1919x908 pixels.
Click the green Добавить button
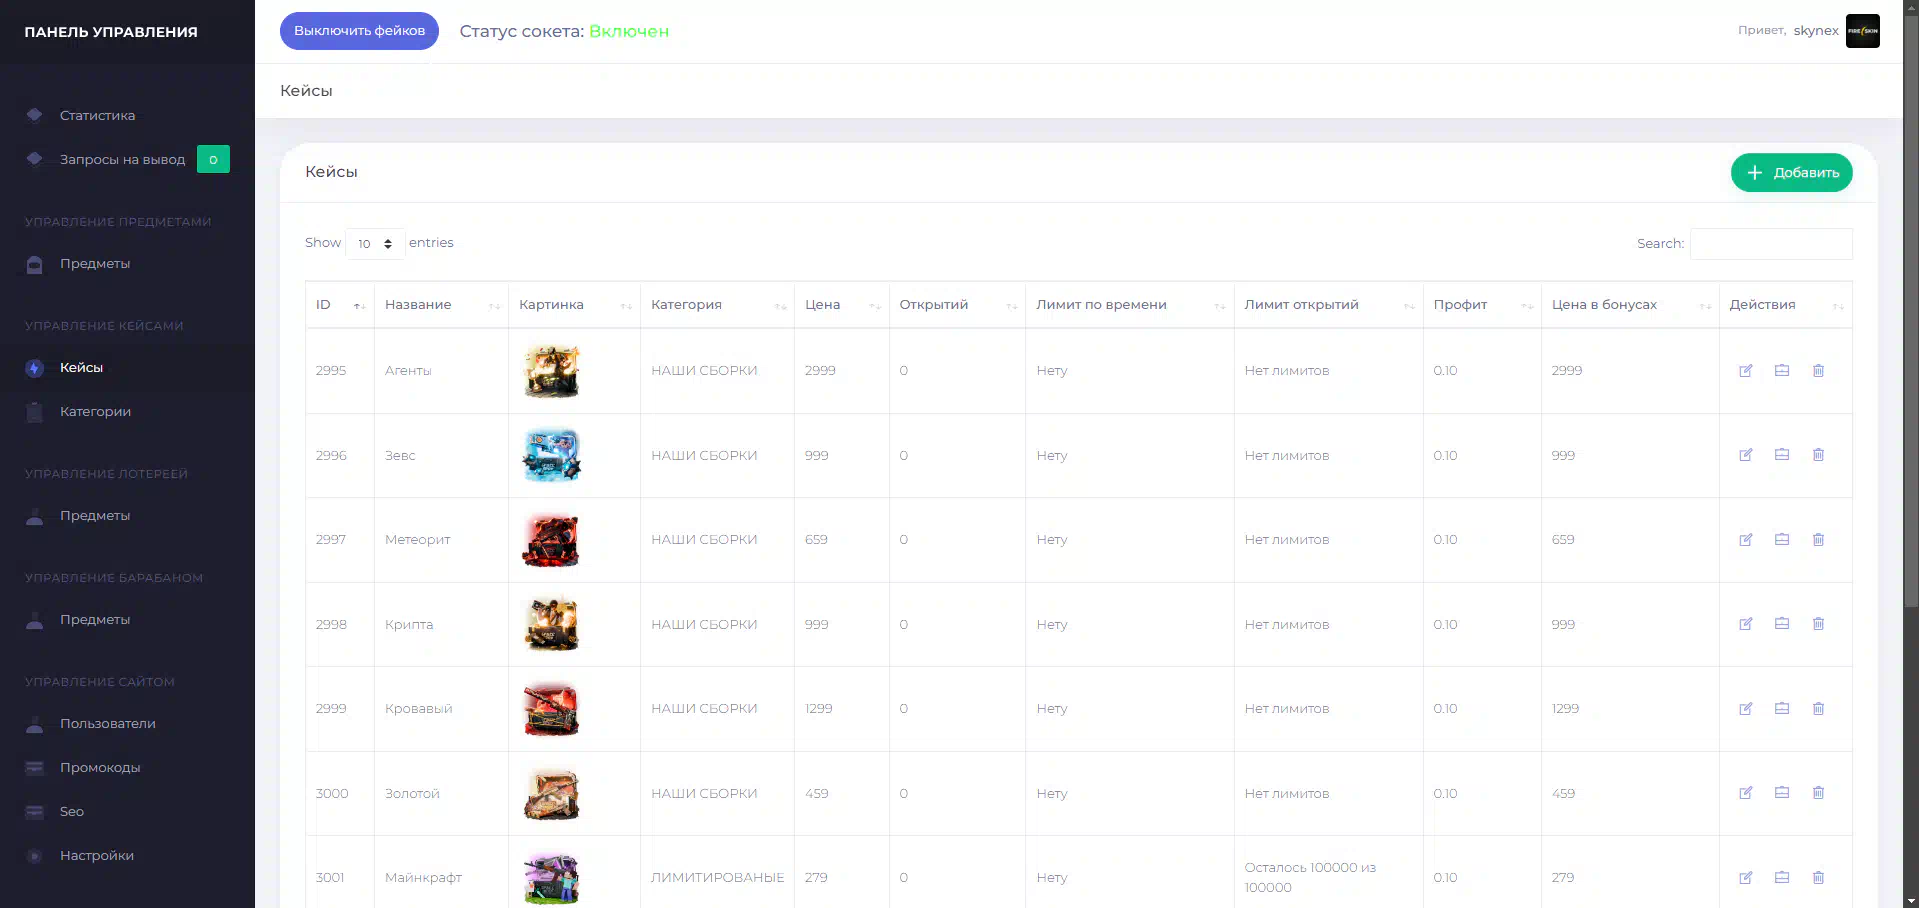coord(1791,172)
